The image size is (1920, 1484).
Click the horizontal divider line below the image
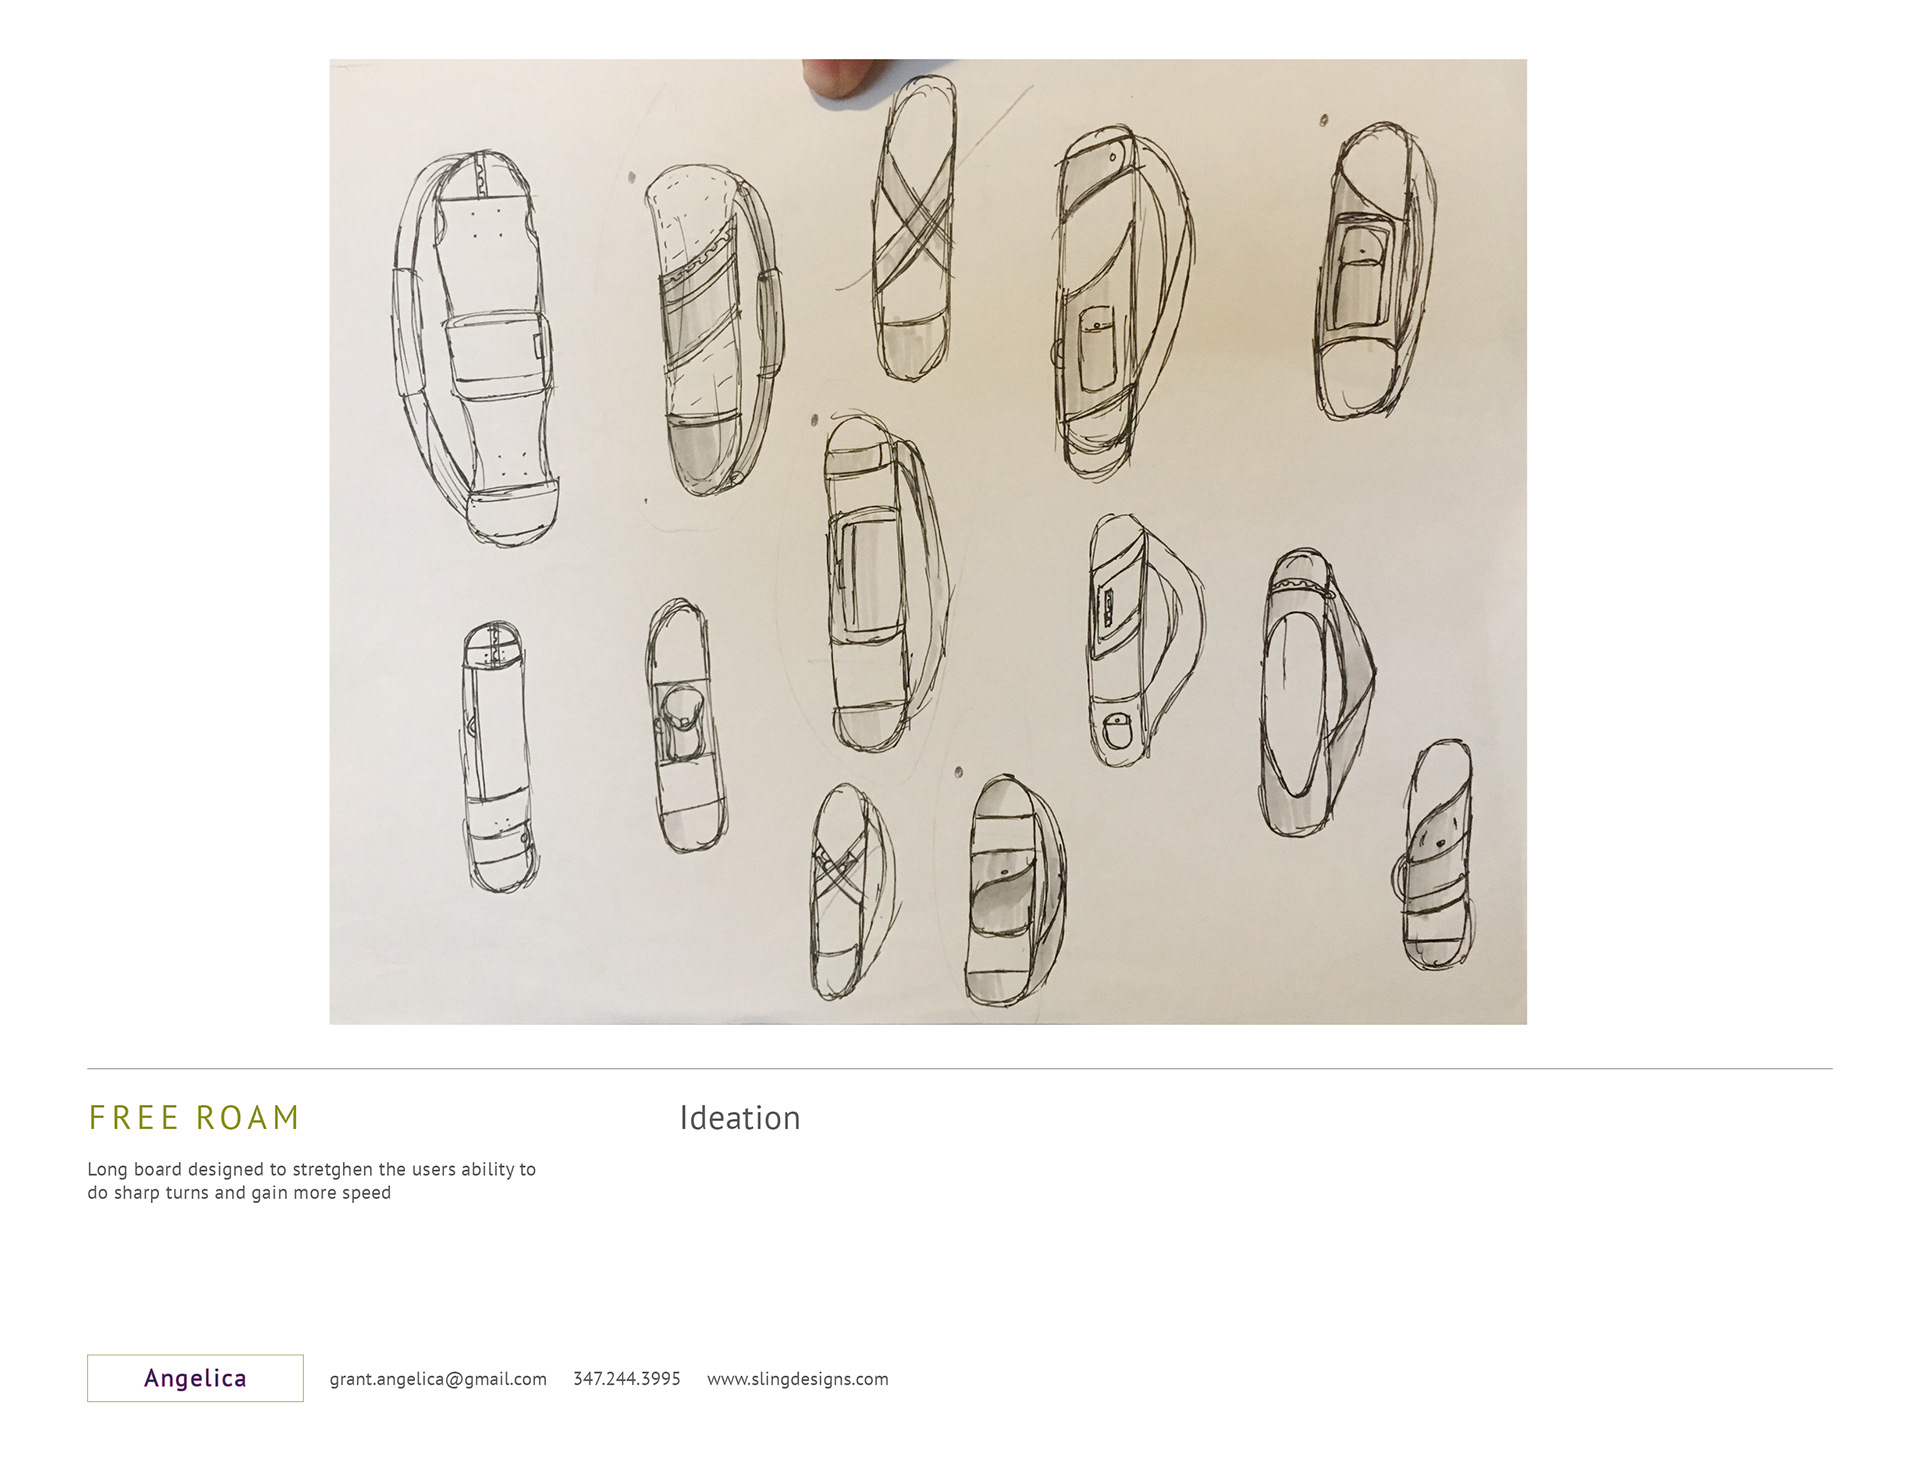[959, 1068]
